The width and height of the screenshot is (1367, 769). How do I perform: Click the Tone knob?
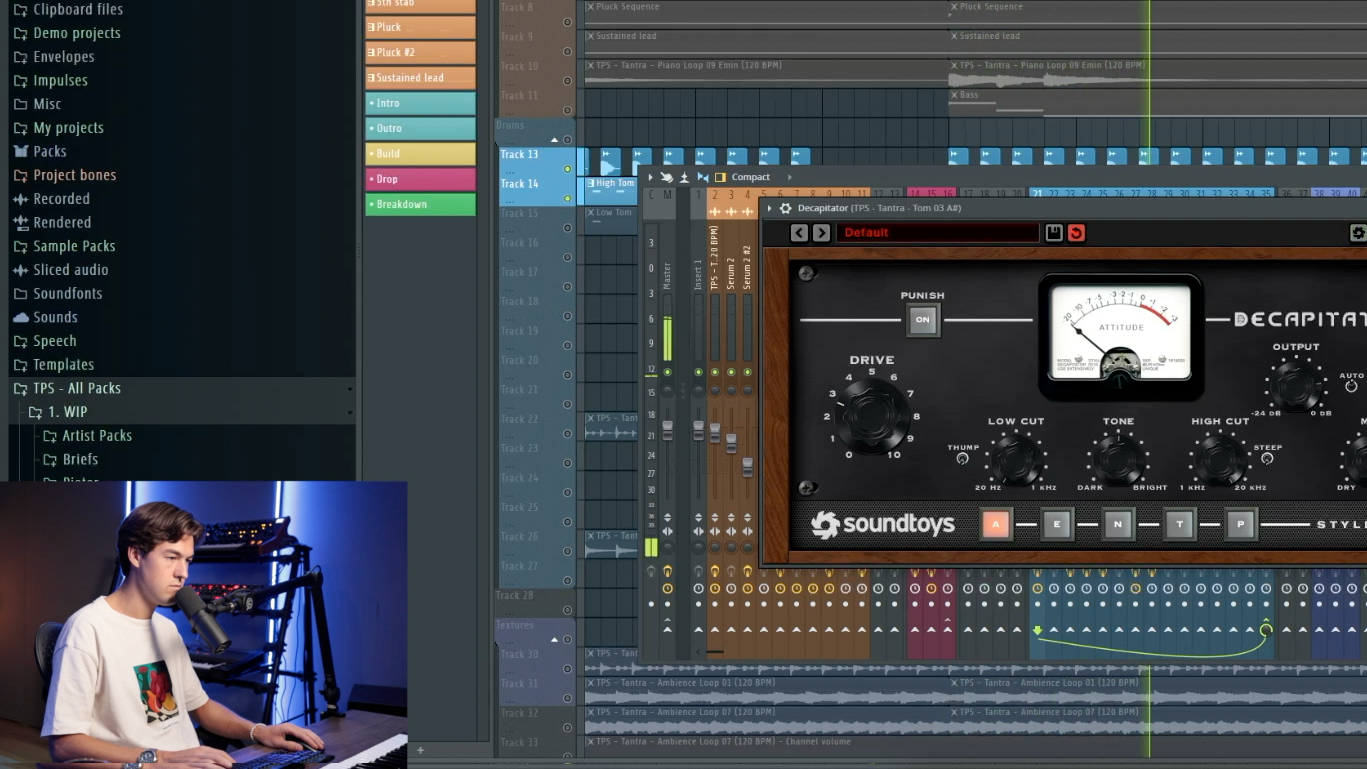(1118, 459)
